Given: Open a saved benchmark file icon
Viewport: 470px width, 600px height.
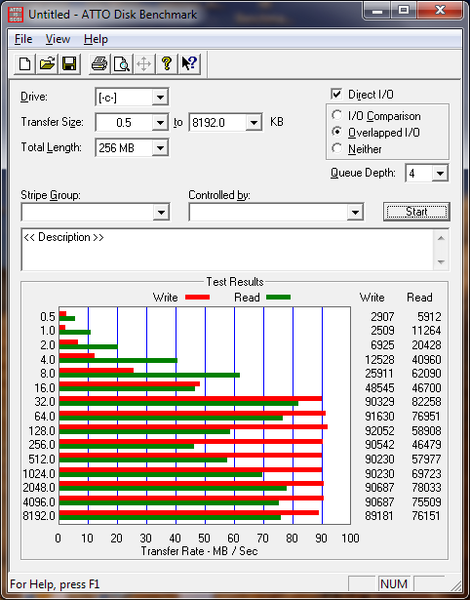Looking at the screenshot, I should click(x=47, y=64).
